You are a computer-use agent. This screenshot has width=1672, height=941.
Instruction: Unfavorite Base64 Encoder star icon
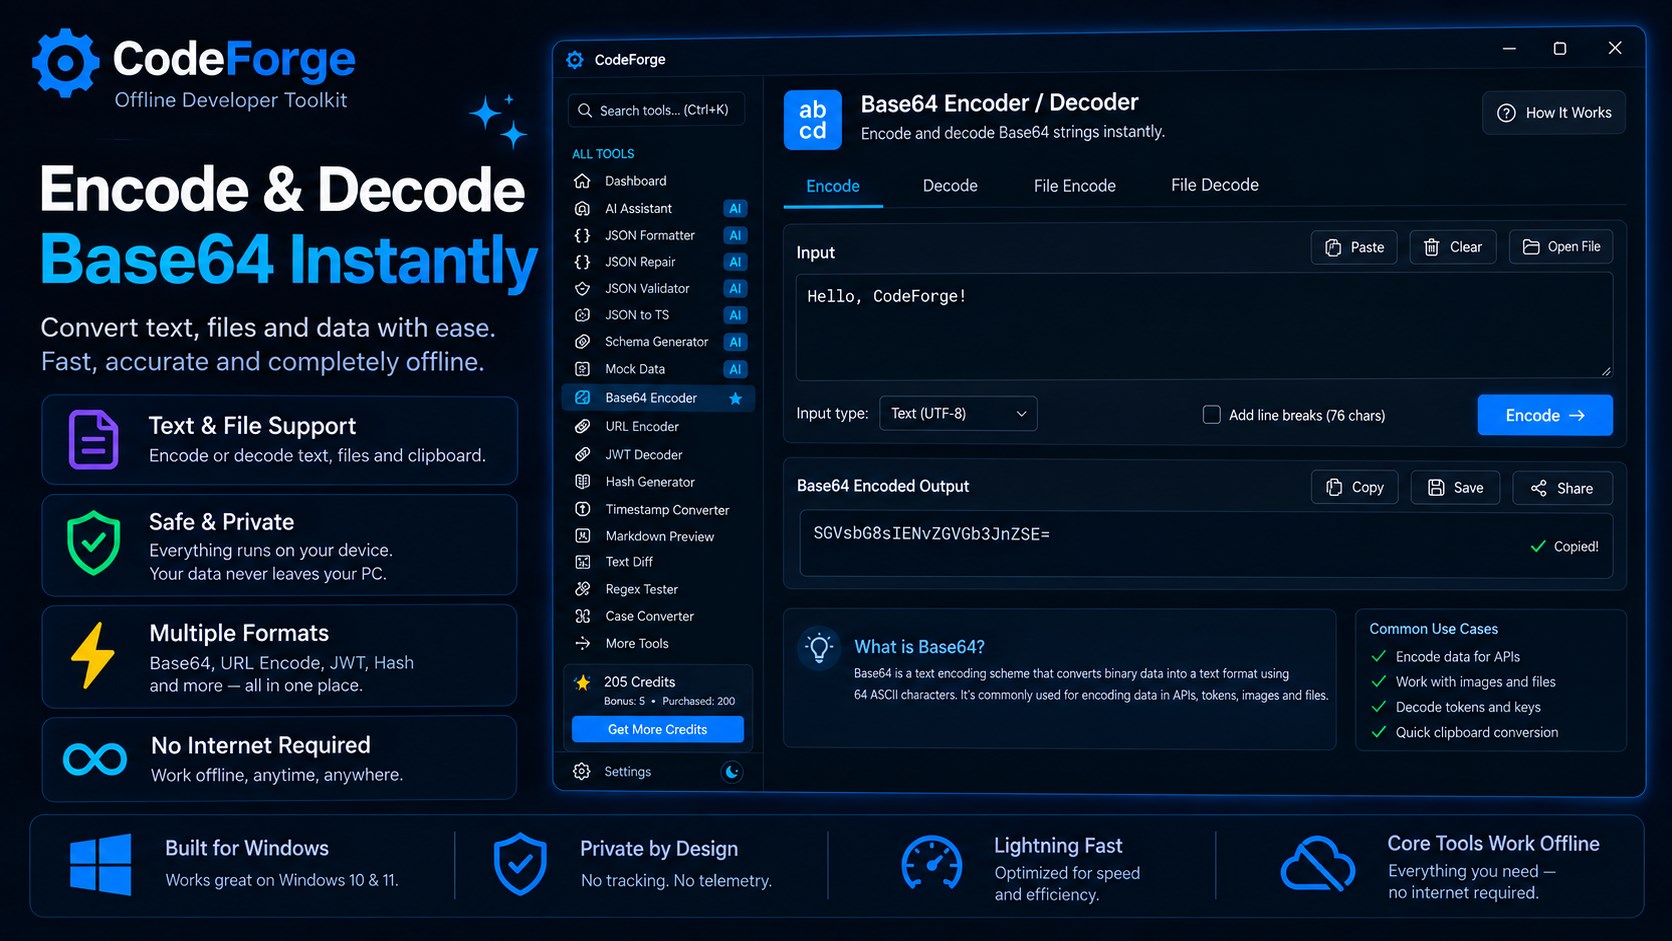pos(735,398)
